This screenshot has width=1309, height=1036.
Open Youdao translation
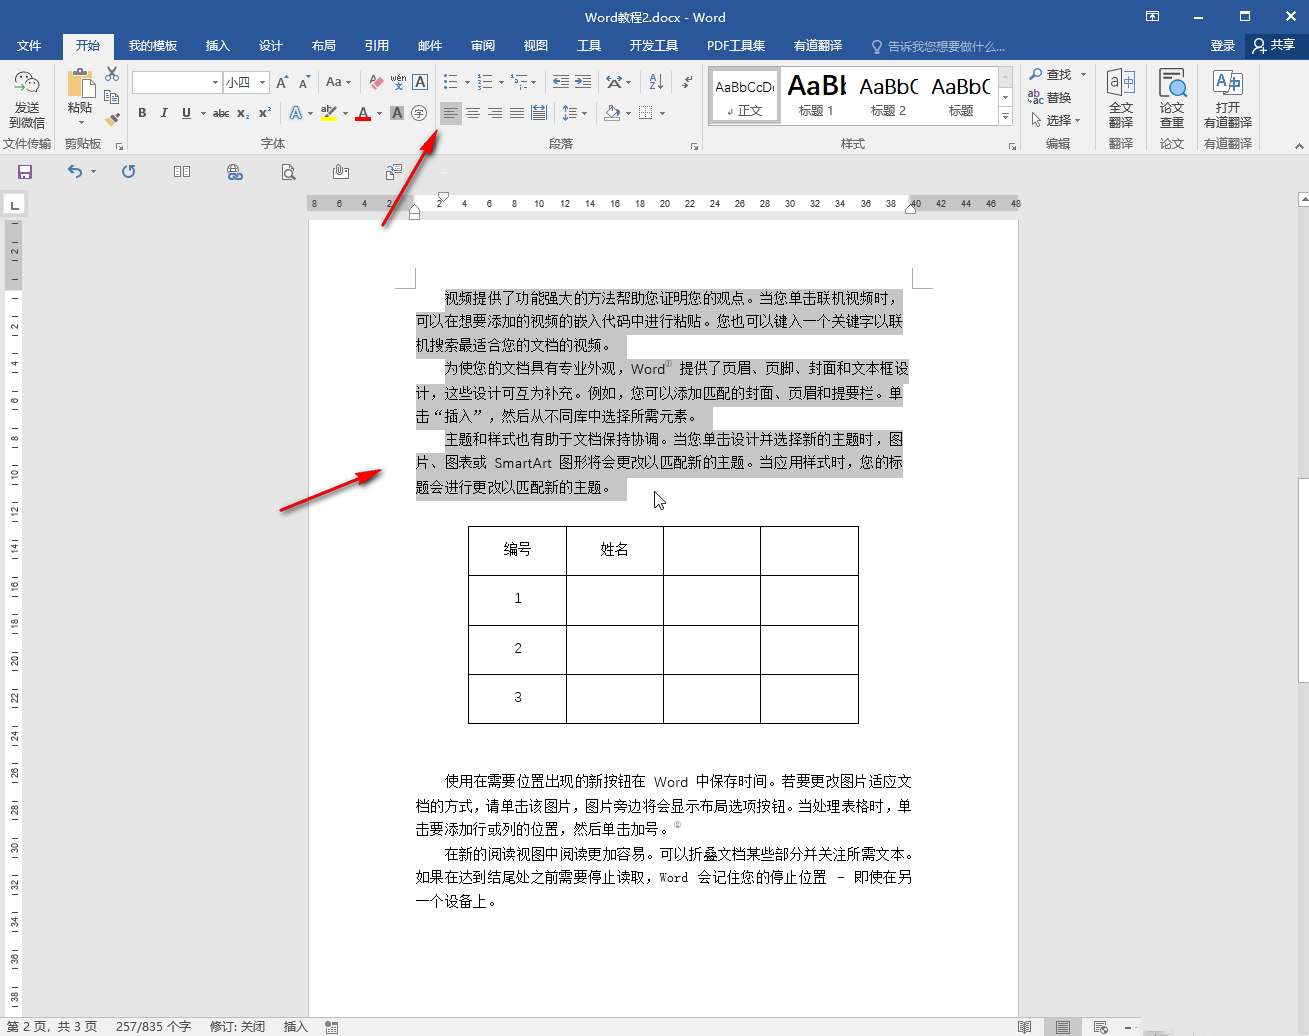coord(1228,99)
